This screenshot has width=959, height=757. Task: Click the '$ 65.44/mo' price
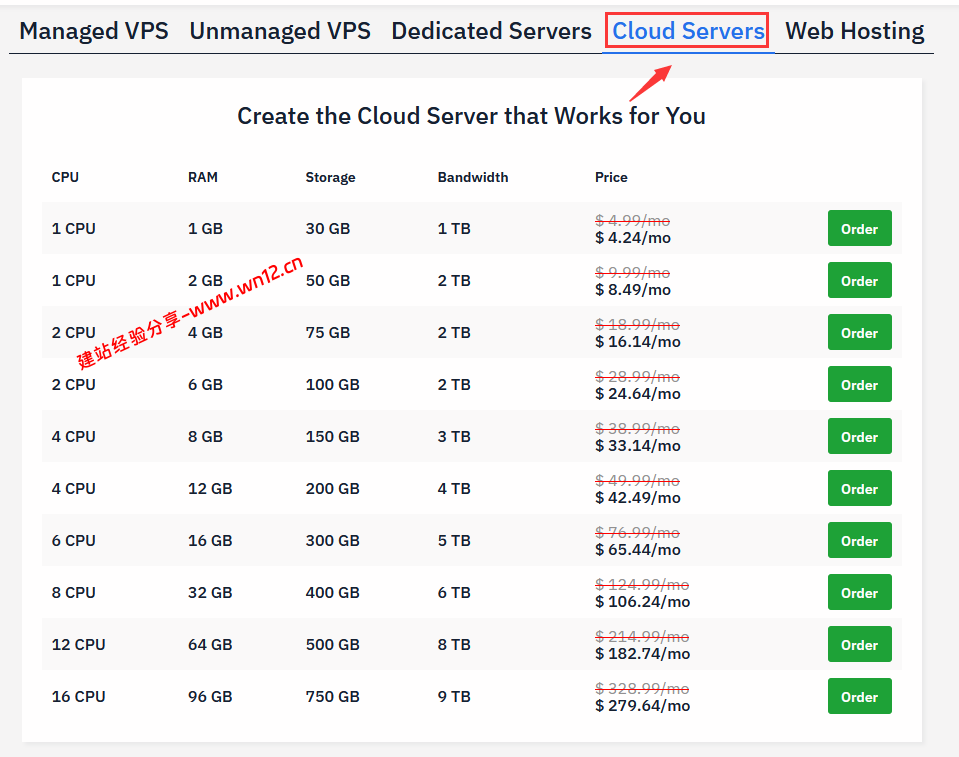[x=637, y=550]
